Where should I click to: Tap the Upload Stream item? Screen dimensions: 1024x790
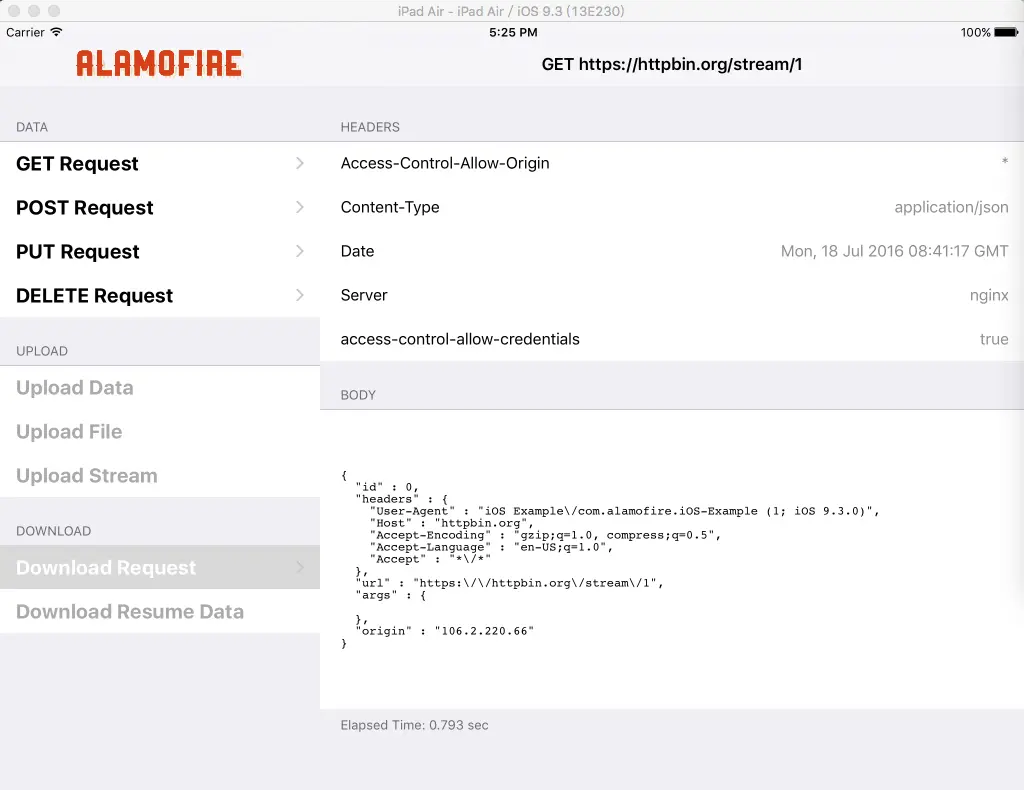pos(160,475)
